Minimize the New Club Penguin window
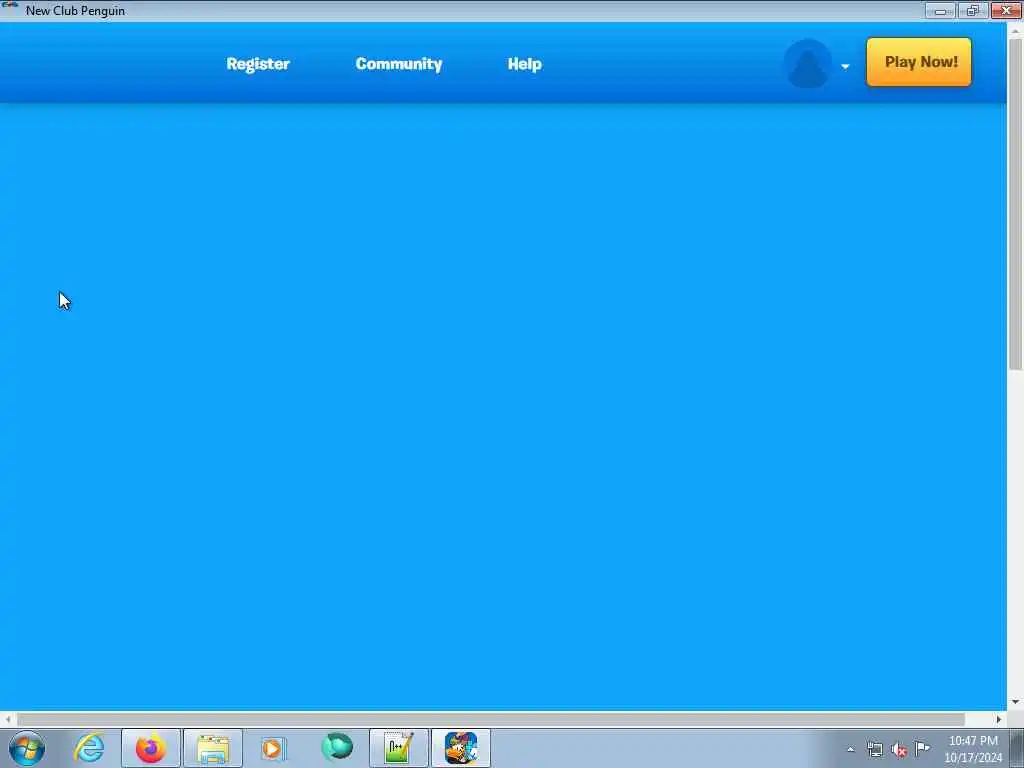 (x=940, y=10)
